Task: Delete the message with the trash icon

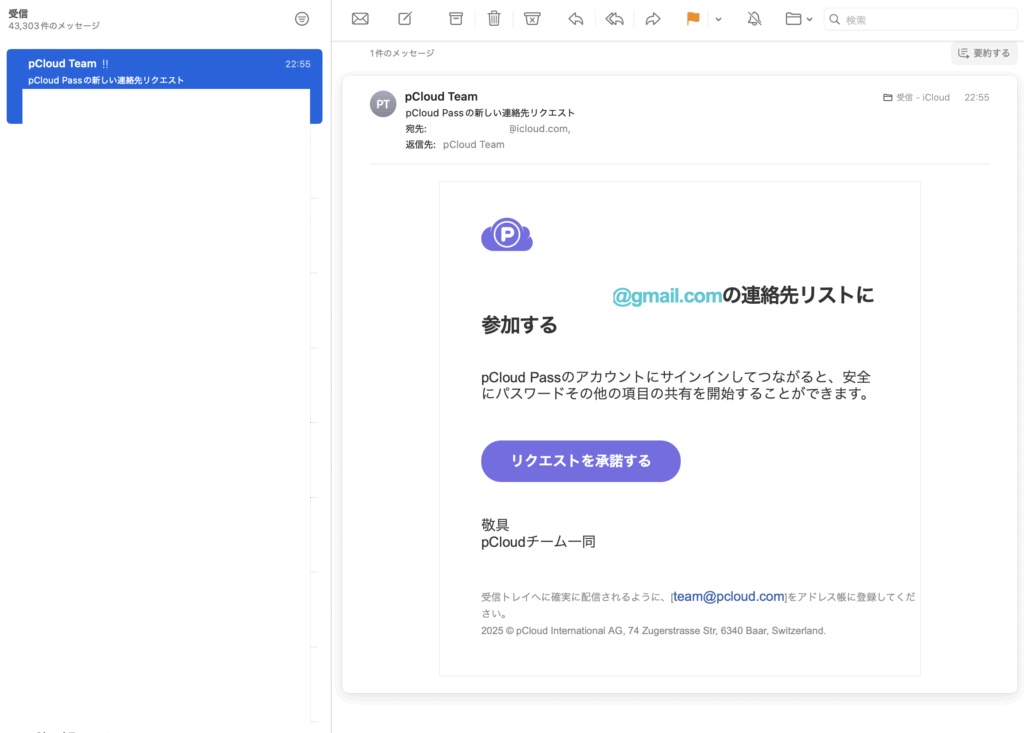Action: [494, 19]
